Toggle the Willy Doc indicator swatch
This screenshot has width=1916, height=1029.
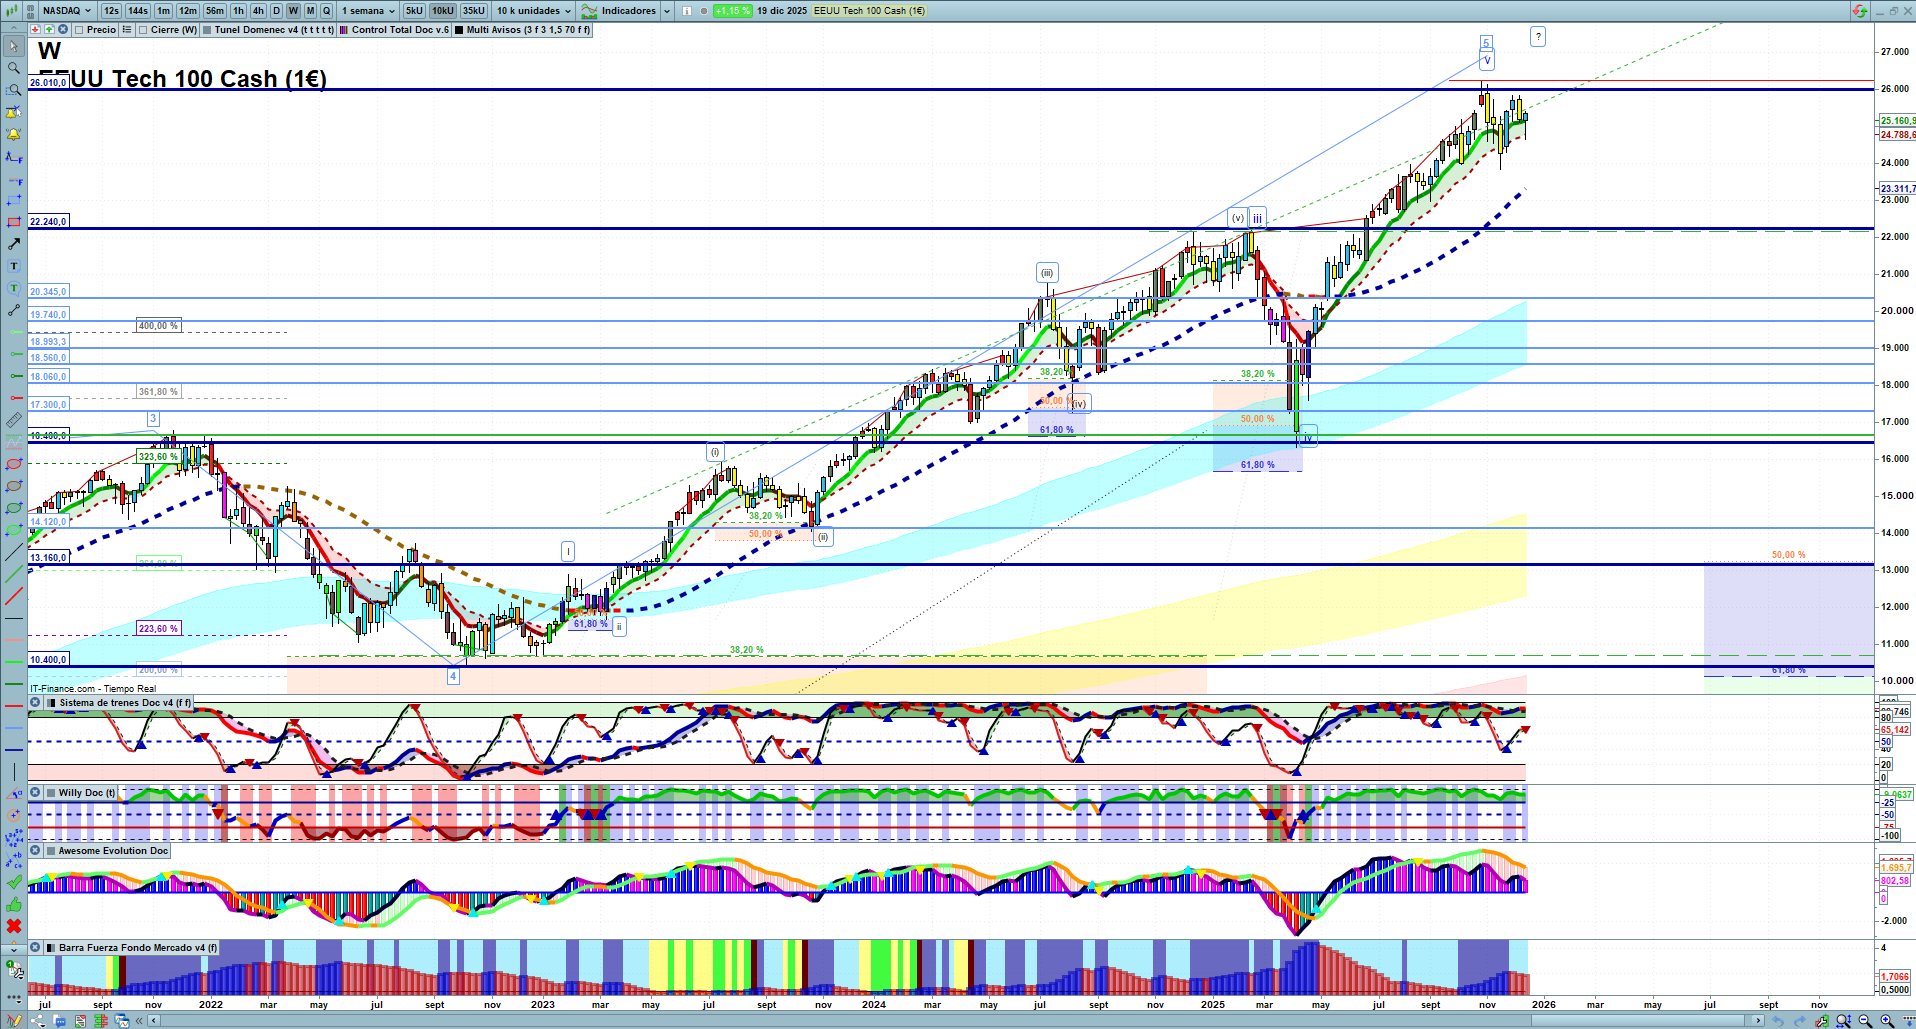(51, 793)
